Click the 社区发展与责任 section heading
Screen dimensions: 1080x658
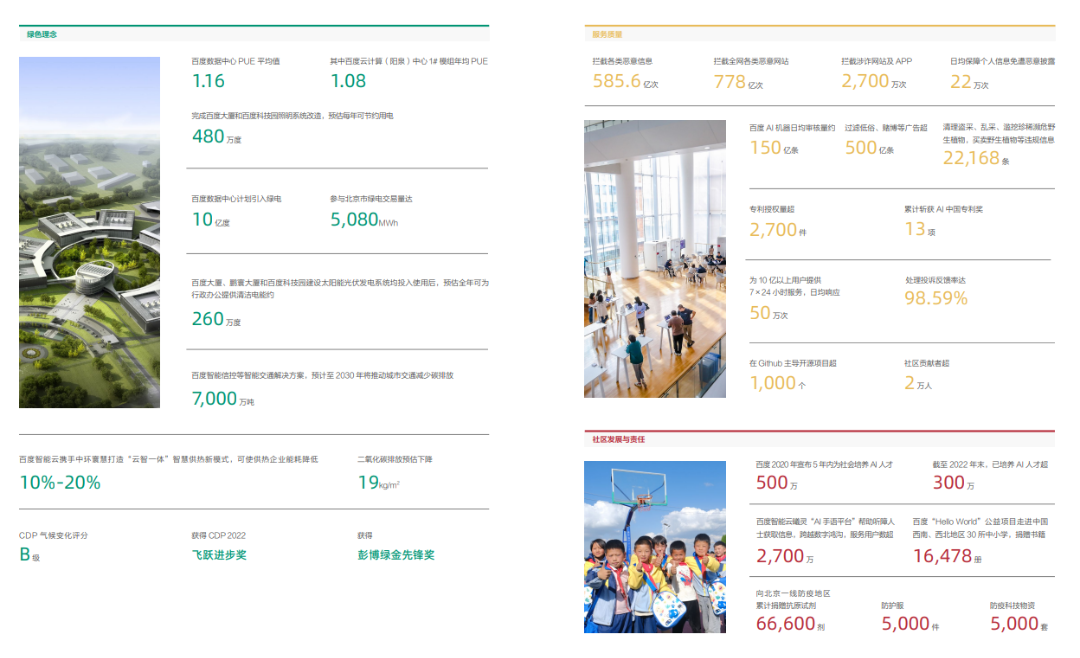click(x=619, y=439)
